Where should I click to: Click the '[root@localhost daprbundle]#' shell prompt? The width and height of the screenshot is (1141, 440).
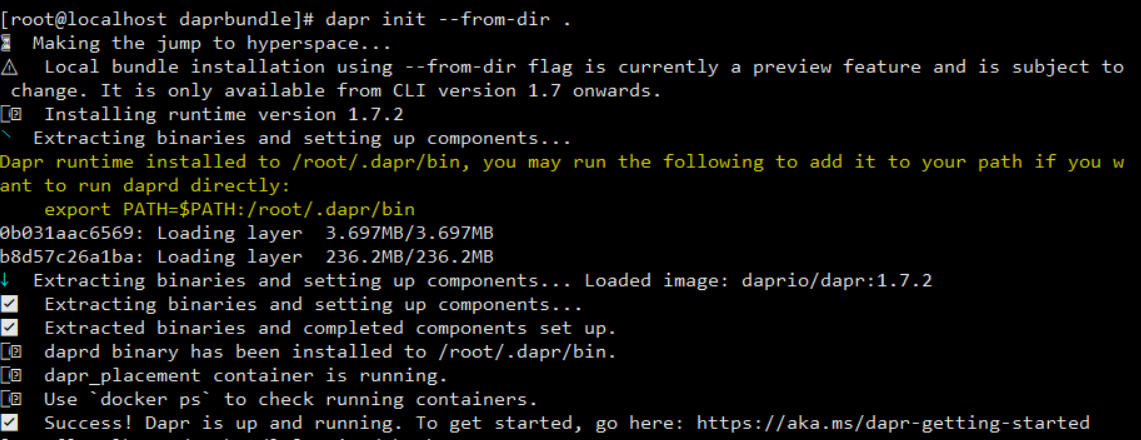pos(157,20)
